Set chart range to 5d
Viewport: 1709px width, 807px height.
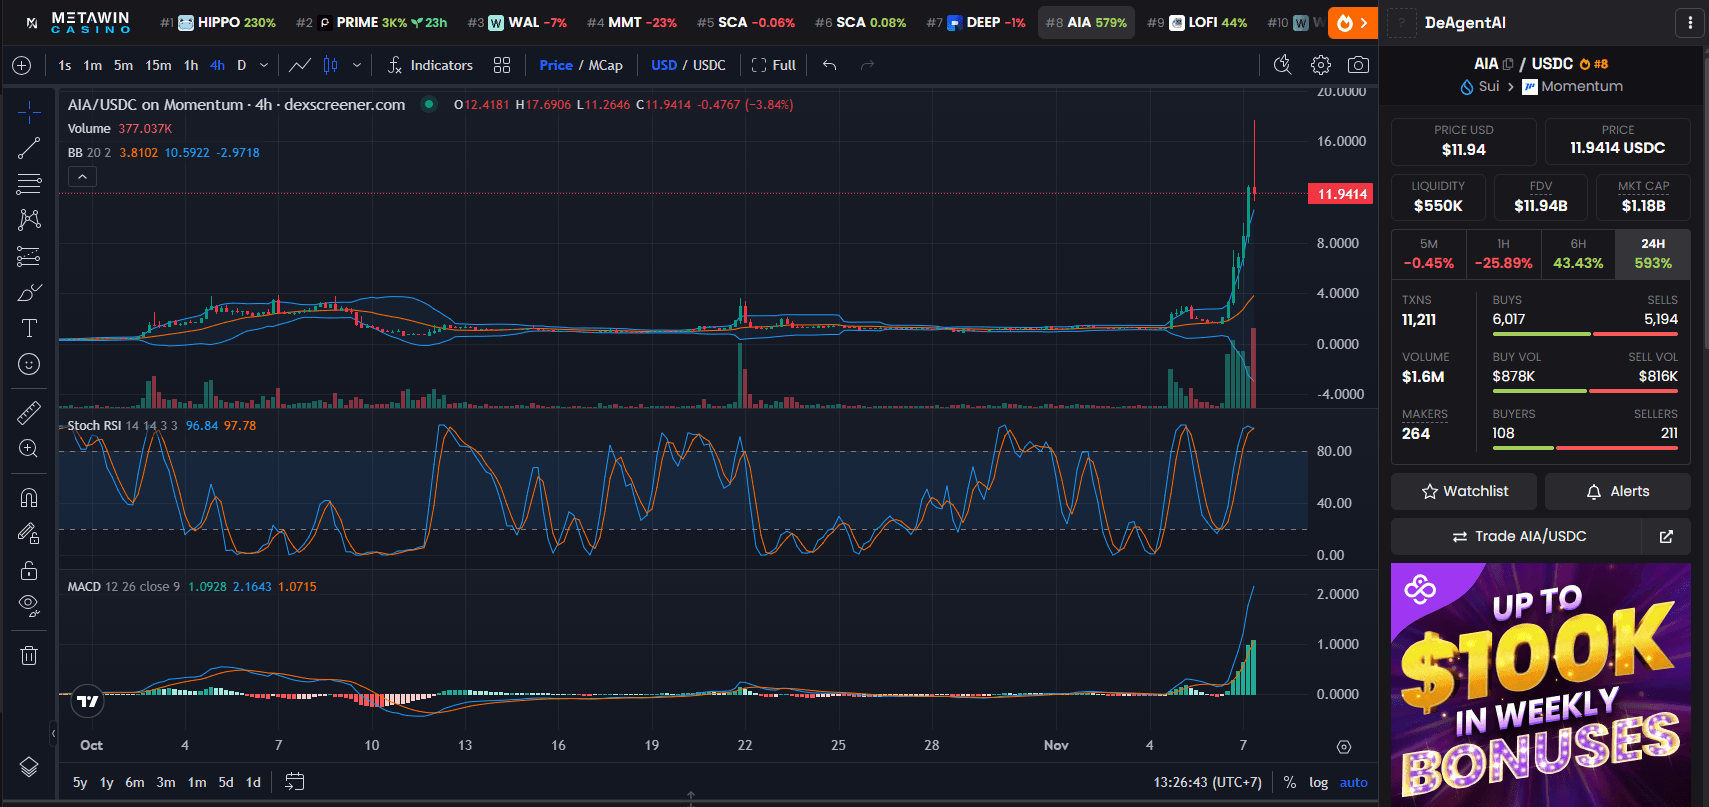226,782
